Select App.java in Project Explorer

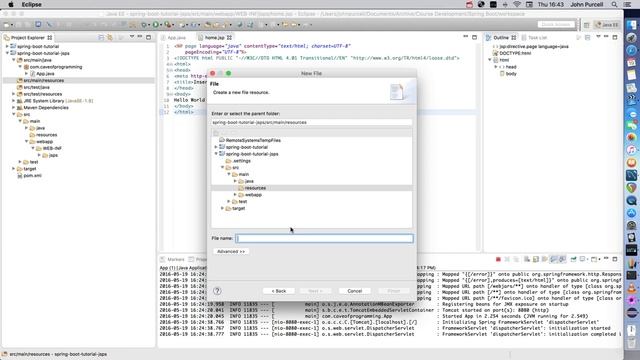click(45, 74)
